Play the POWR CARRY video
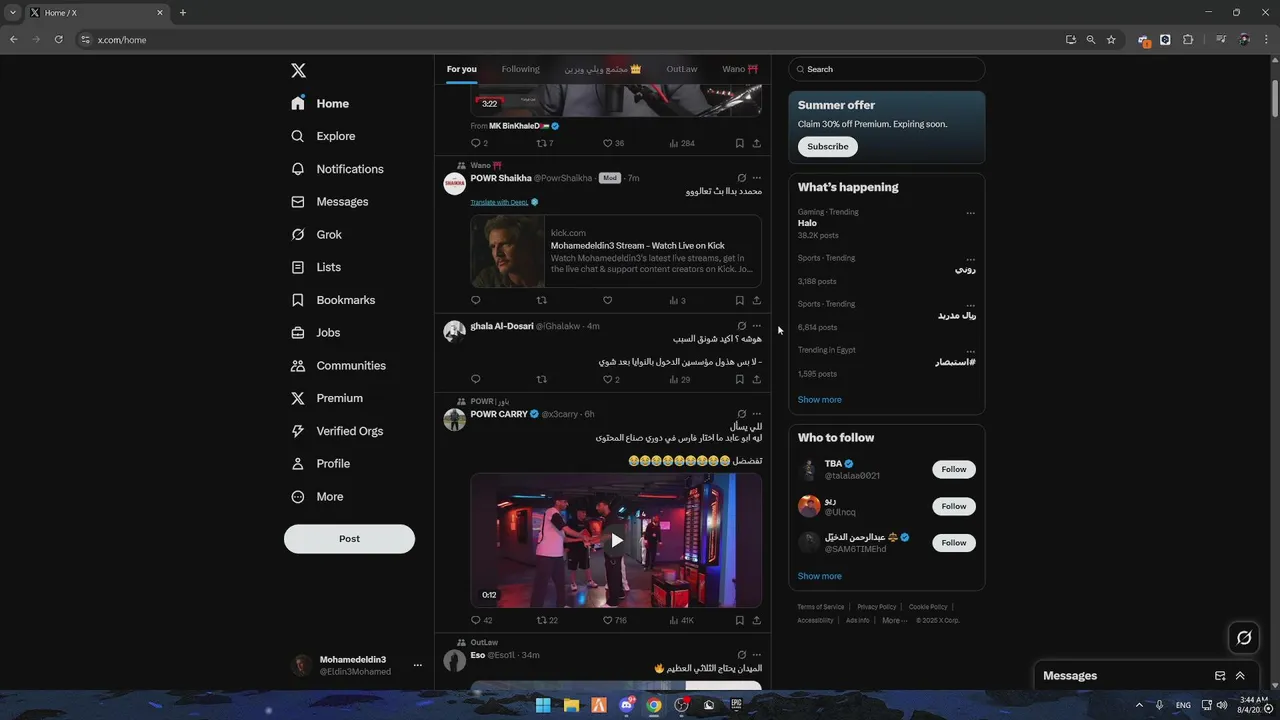 pos(616,540)
